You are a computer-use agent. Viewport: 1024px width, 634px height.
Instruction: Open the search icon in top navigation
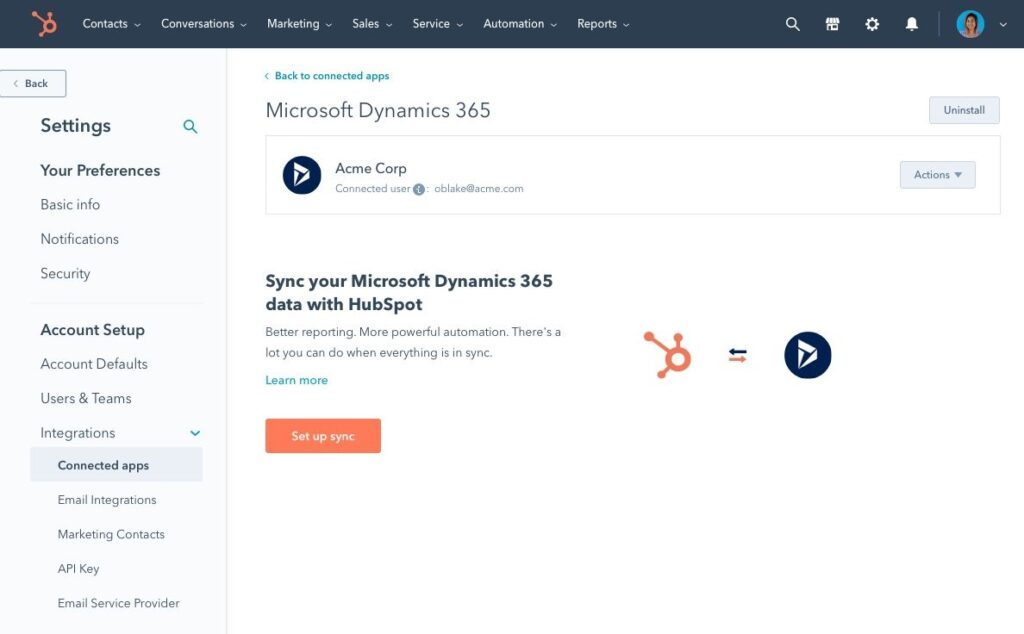(x=792, y=23)
